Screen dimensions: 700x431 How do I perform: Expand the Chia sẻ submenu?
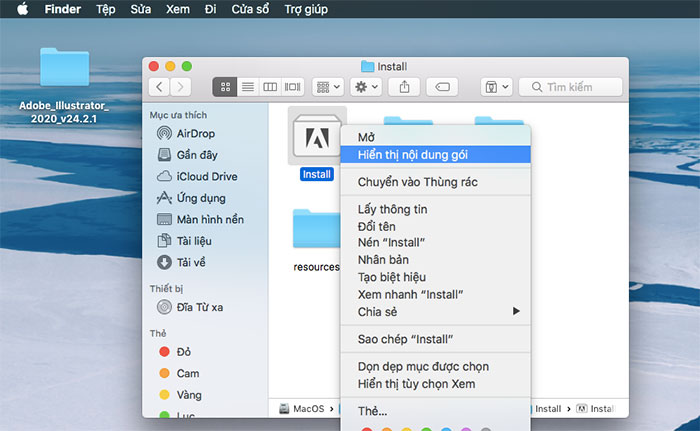pos(435,312)
